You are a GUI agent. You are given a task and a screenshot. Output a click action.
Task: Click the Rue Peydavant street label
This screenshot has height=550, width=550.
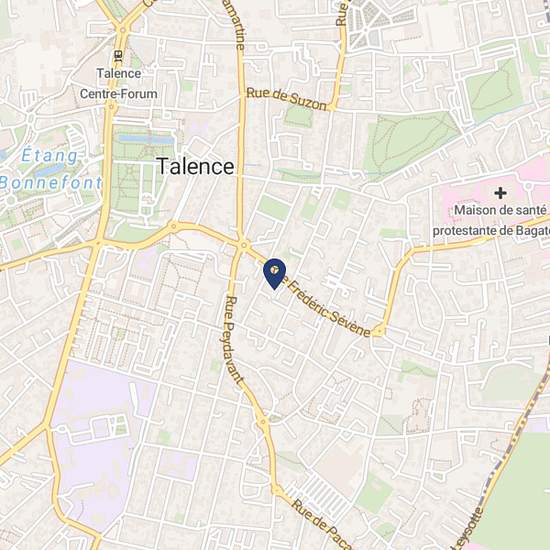[234, 340]
